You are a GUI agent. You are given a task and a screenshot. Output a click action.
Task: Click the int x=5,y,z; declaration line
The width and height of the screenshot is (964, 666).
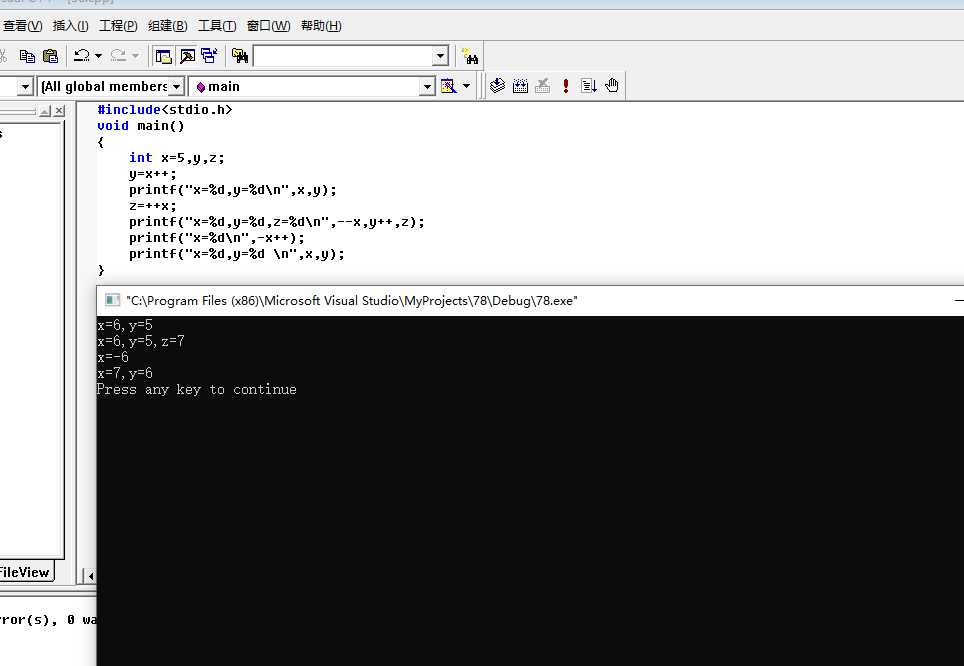click(176, 157)
